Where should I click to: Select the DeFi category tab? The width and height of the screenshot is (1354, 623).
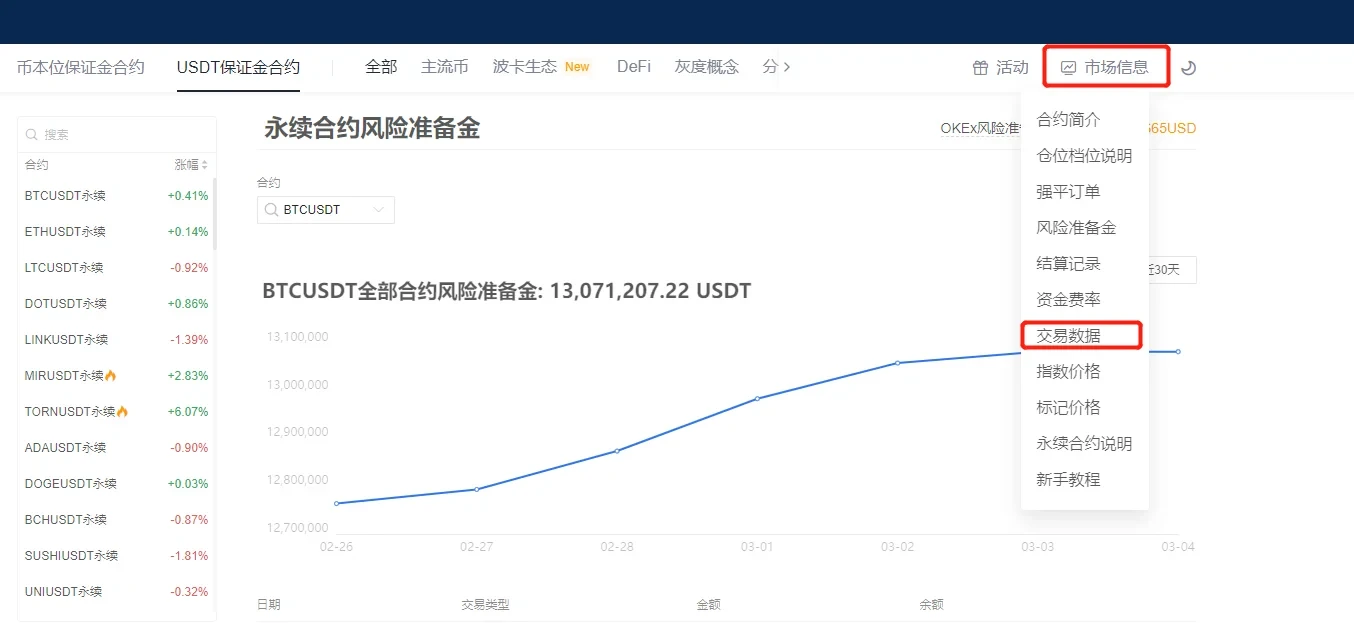coord(634,67)
